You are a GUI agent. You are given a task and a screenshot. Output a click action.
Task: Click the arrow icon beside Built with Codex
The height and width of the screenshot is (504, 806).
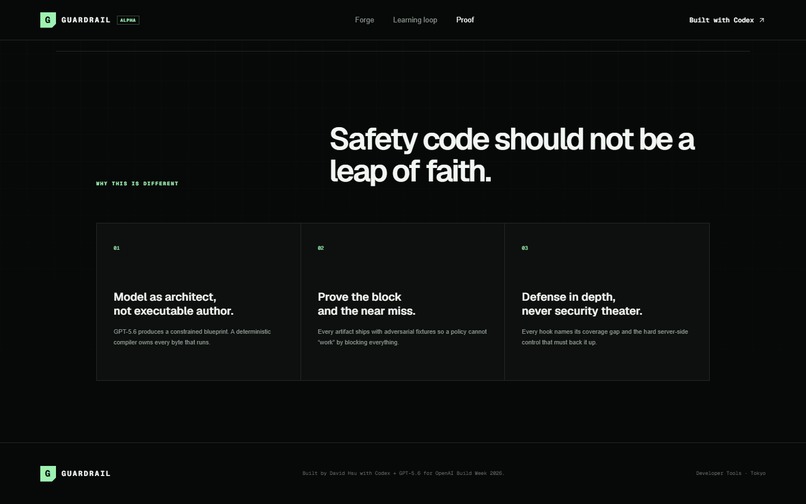762,20
